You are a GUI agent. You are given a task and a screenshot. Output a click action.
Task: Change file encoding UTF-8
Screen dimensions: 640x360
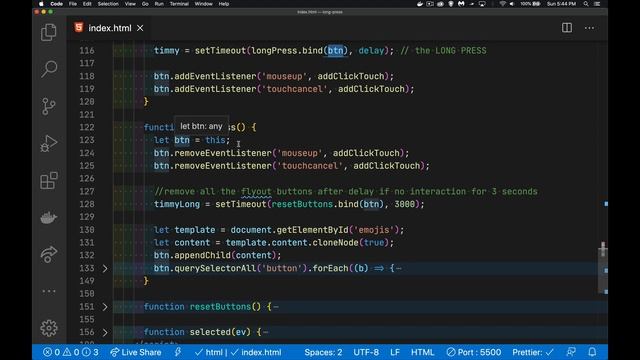tap(366, 352)
